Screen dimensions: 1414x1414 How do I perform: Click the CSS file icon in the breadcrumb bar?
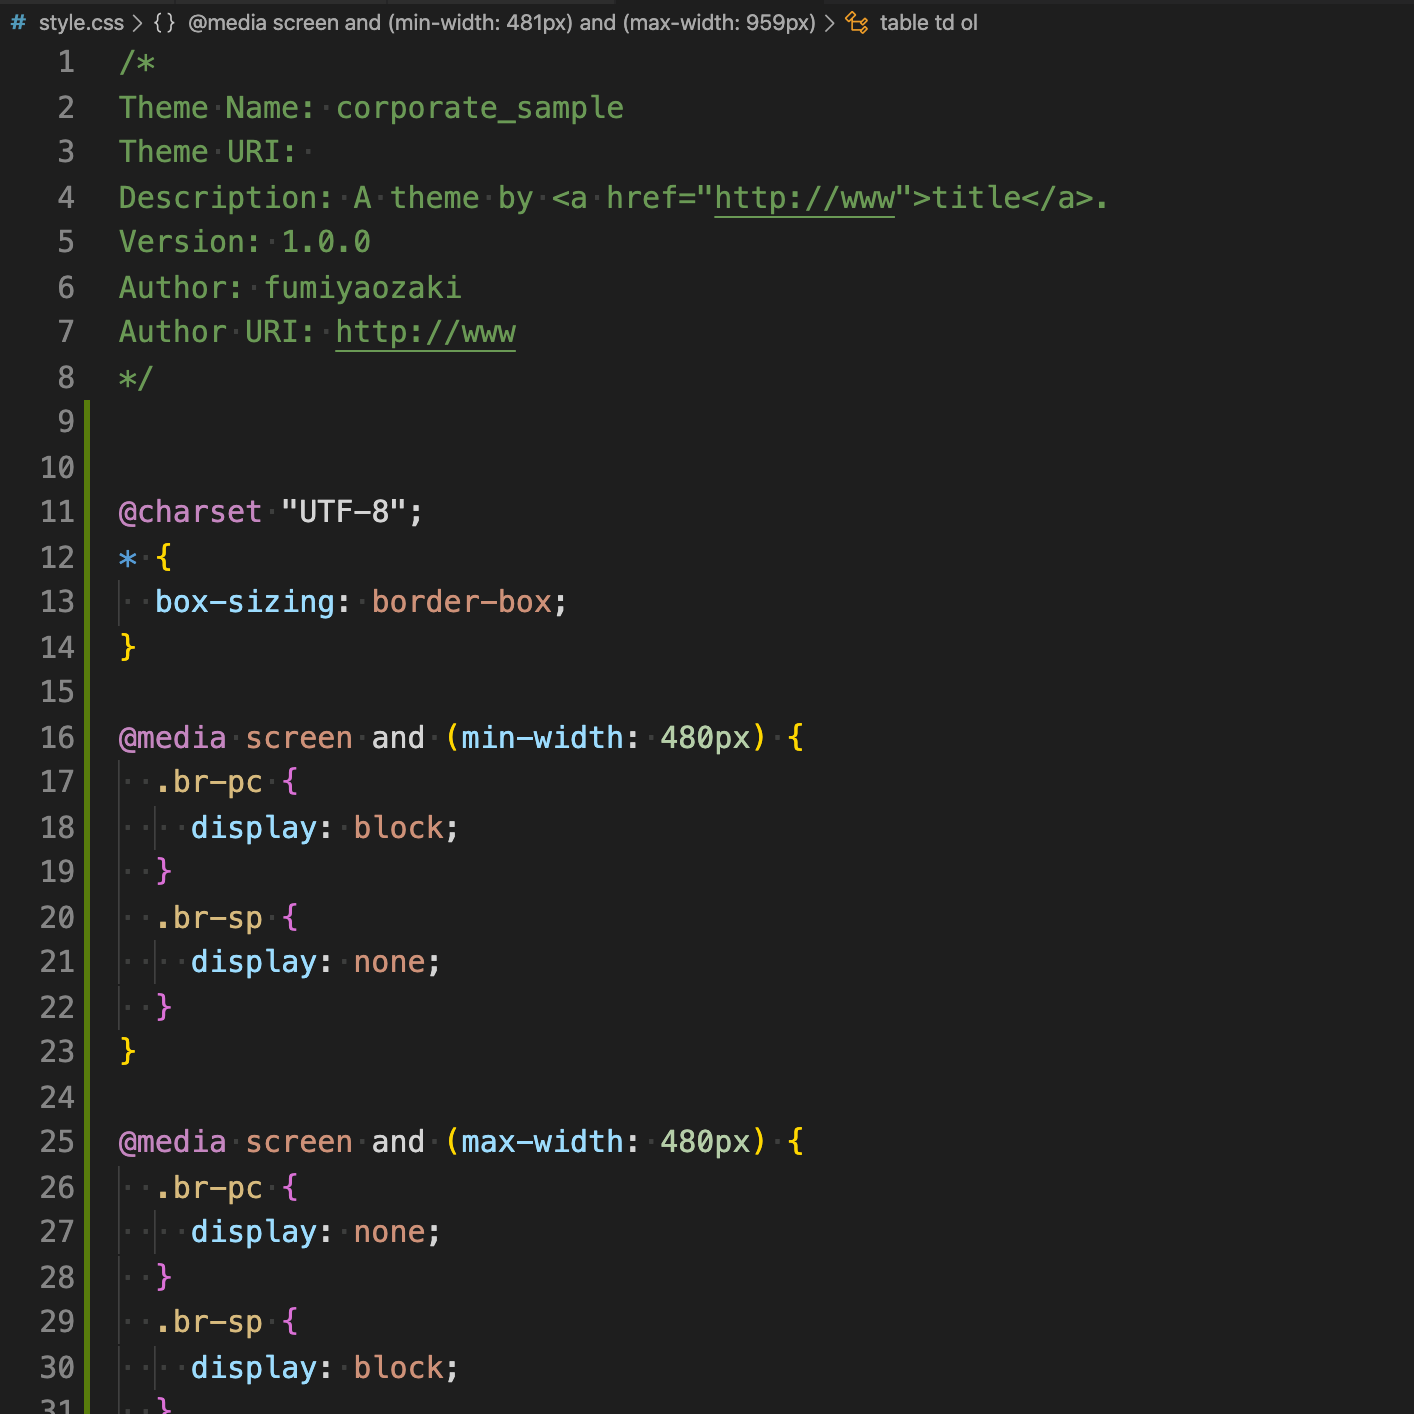16,22
